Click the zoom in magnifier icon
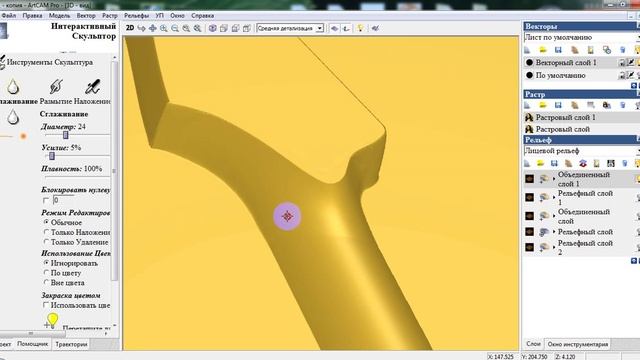 point(164,28)
